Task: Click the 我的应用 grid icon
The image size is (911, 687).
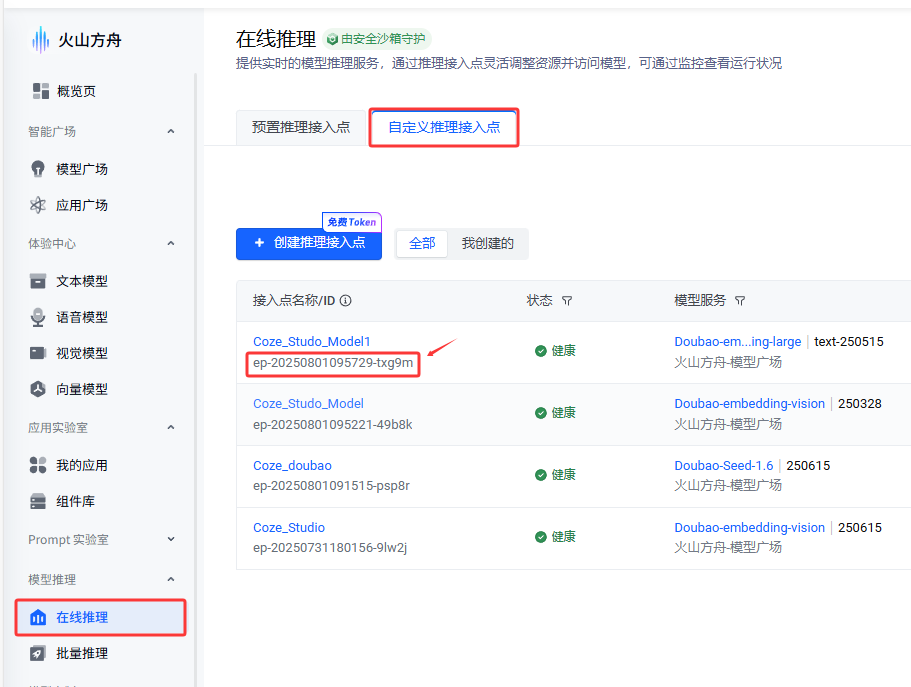Action: point(38,465)
